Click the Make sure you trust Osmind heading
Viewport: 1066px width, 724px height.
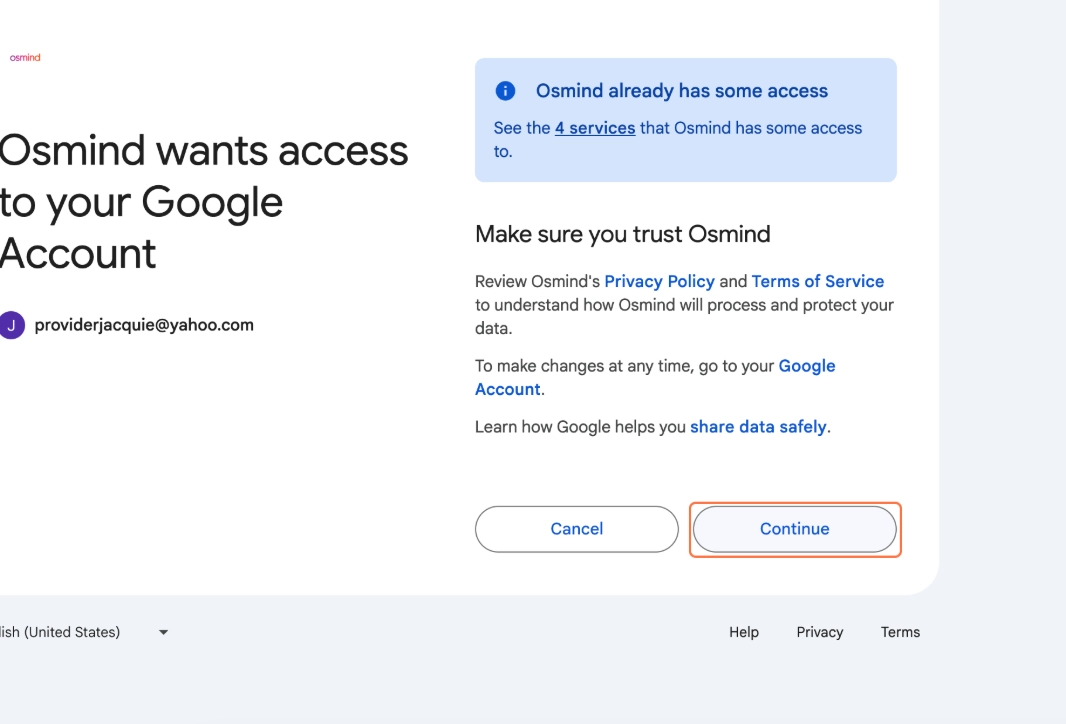623,234
